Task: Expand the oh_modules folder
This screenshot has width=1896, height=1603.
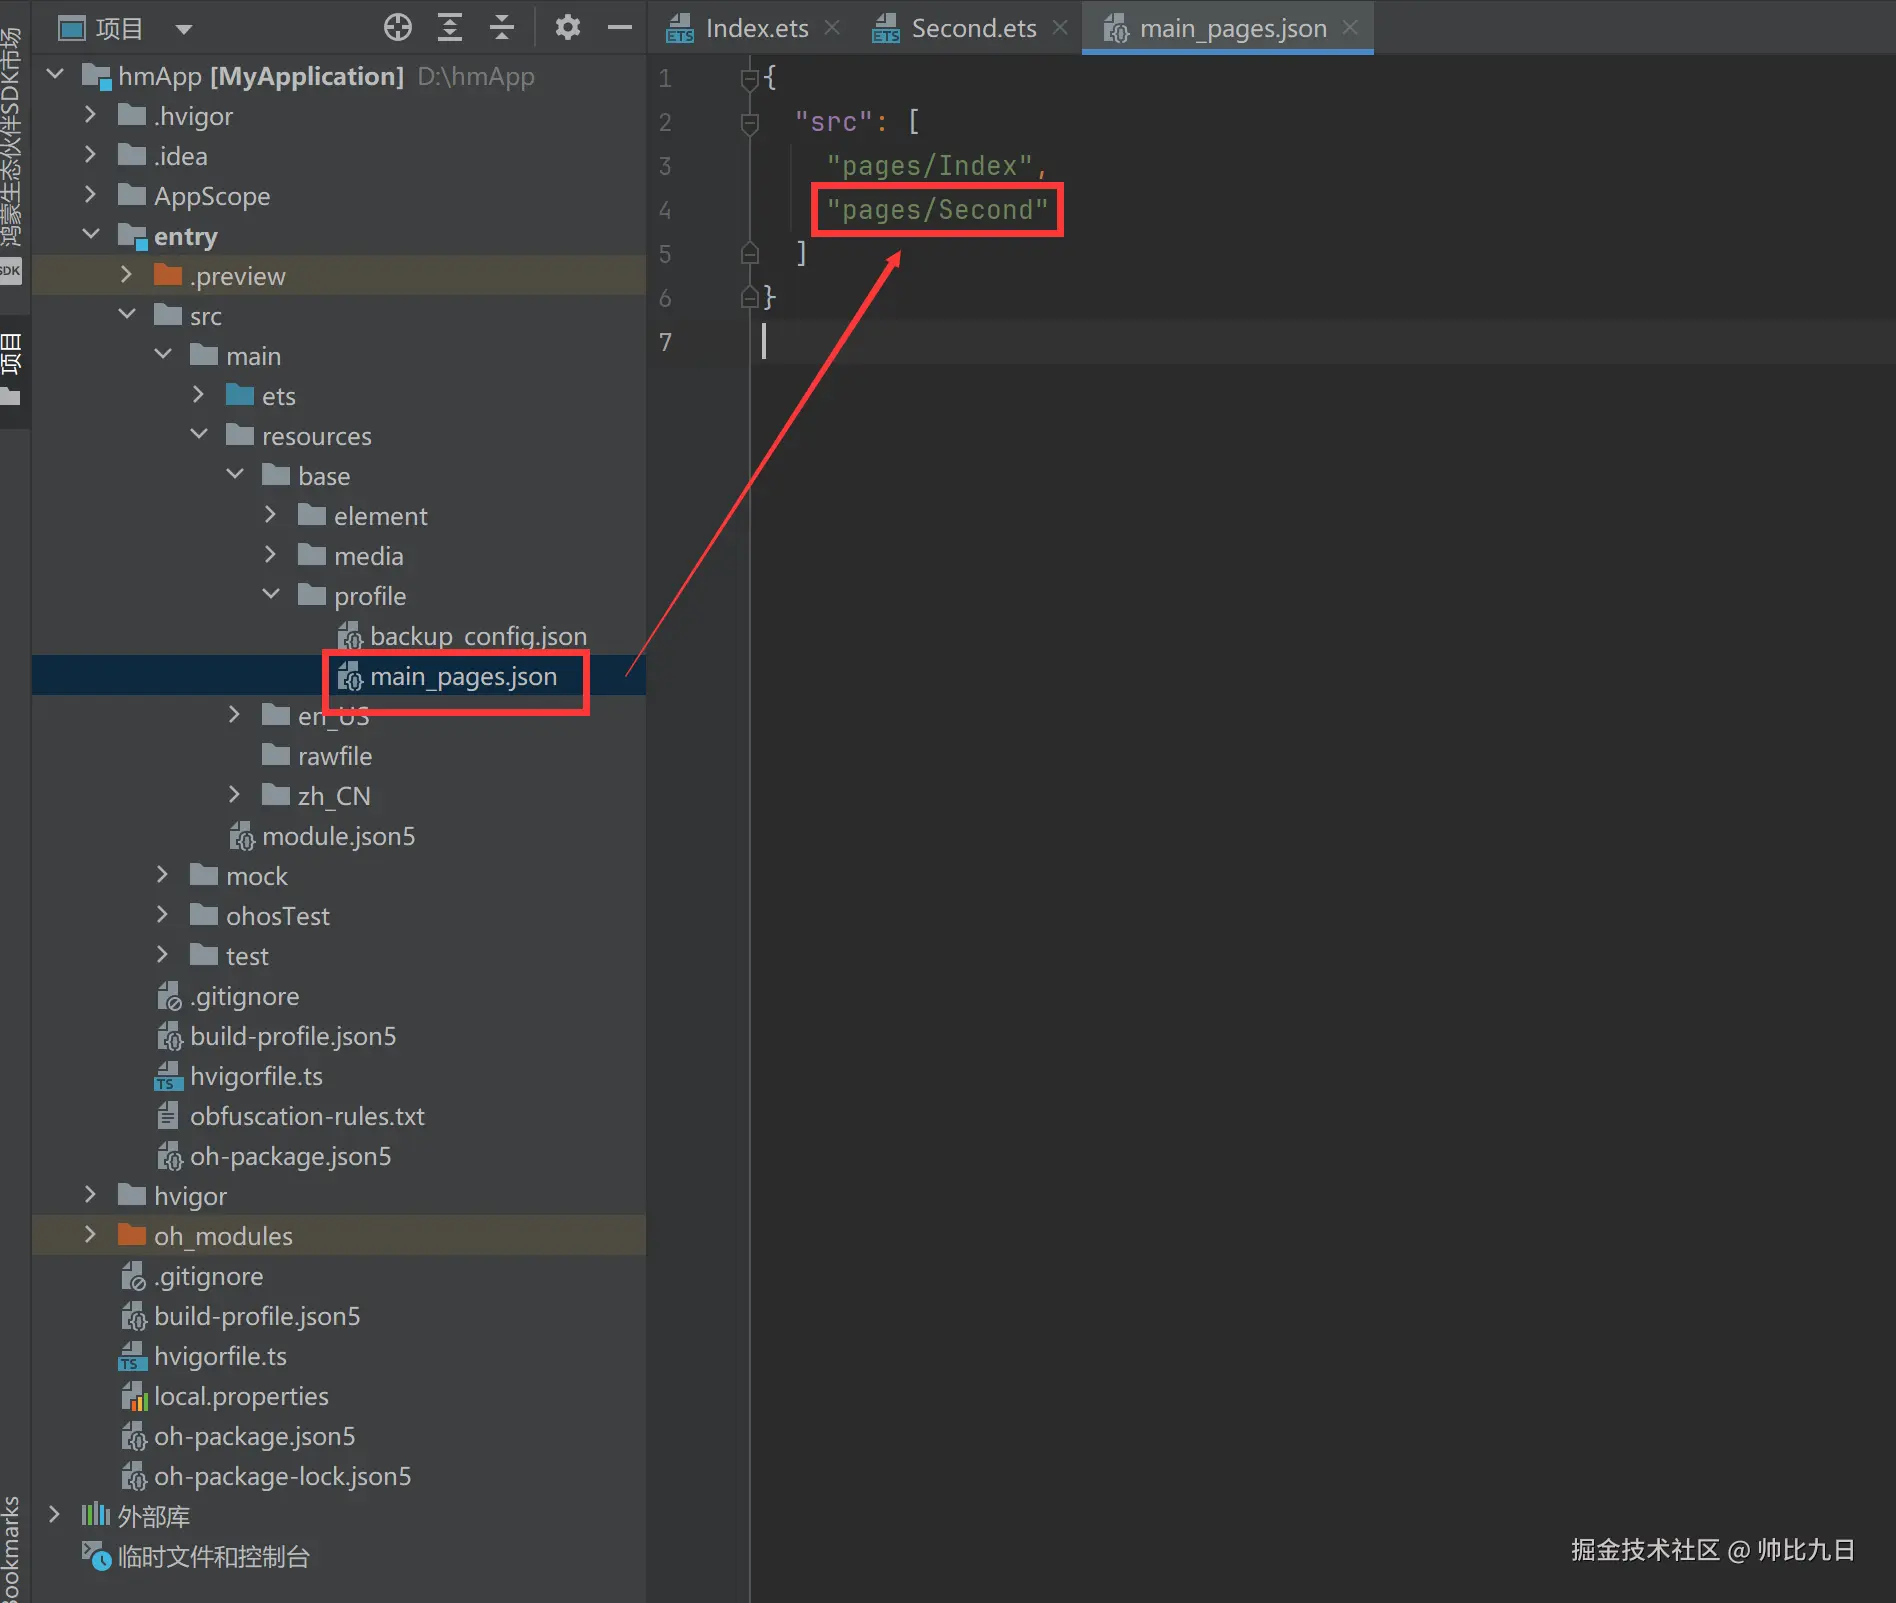Action: coord(90,1235)
